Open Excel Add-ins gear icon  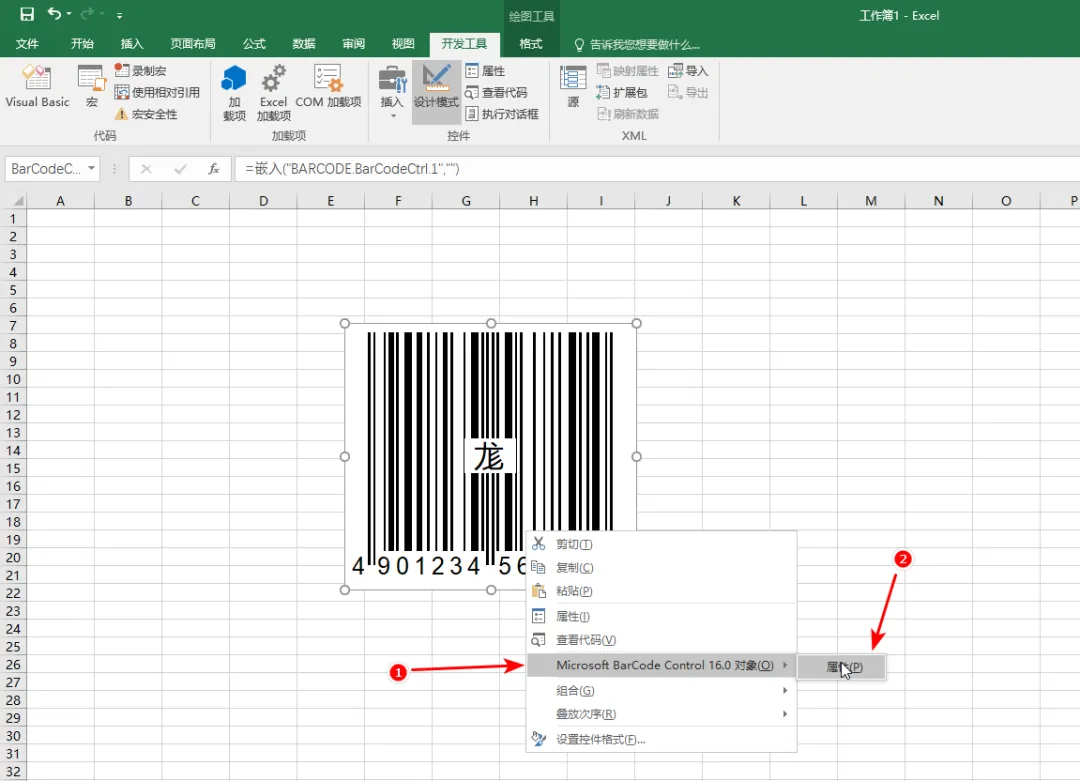tap(273, 92)
